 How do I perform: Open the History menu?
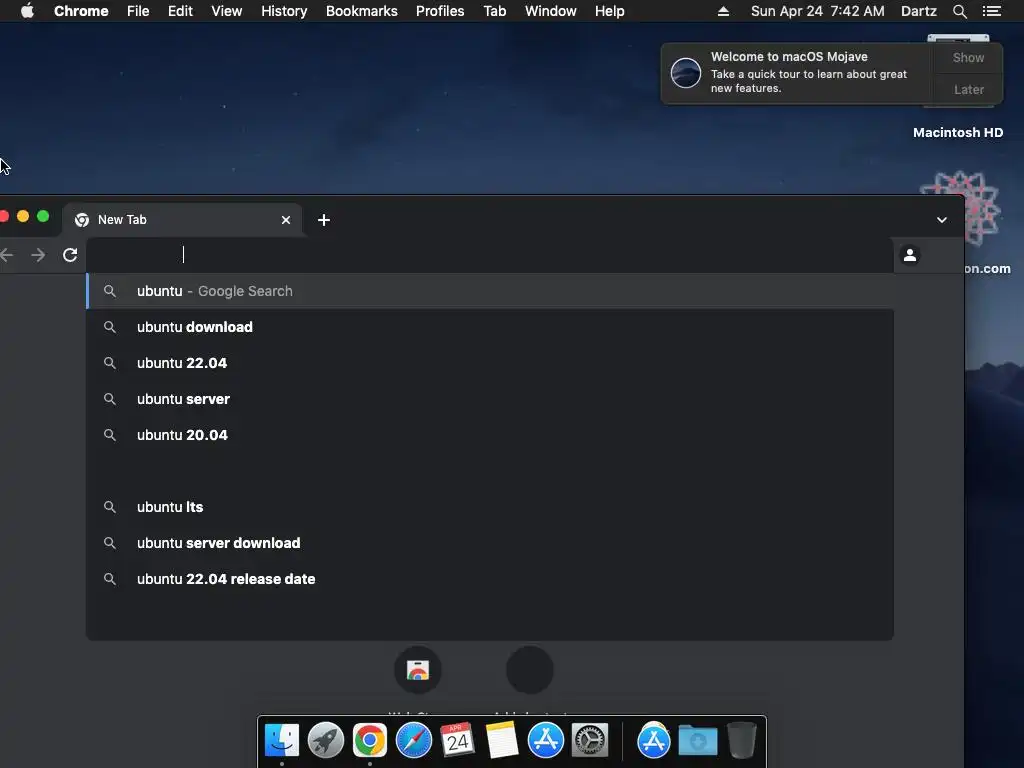coord(284,11)
